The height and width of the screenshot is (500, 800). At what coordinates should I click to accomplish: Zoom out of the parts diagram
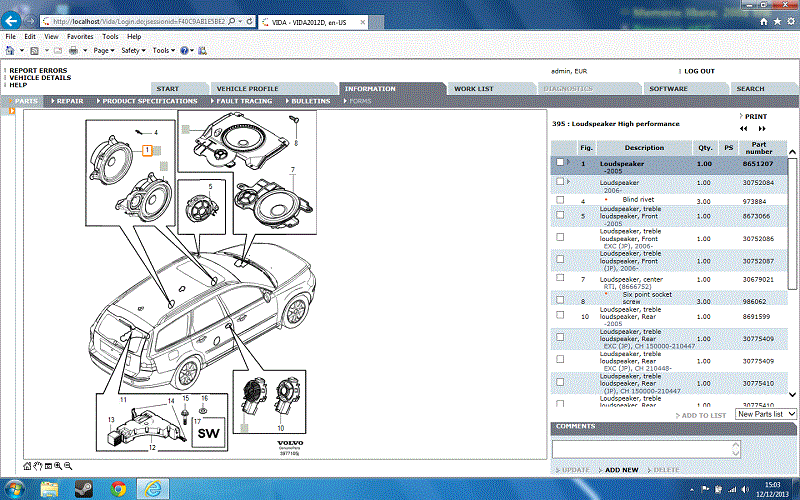68,466
